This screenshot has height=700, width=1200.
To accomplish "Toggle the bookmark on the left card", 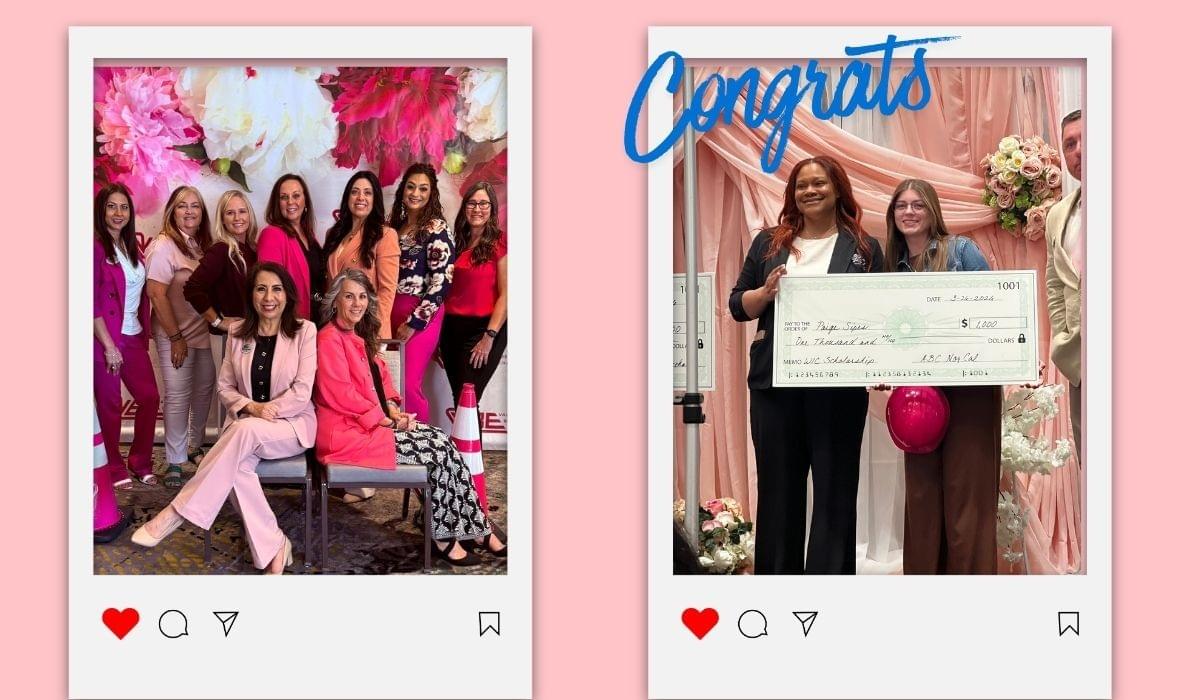I will [489, 624].
